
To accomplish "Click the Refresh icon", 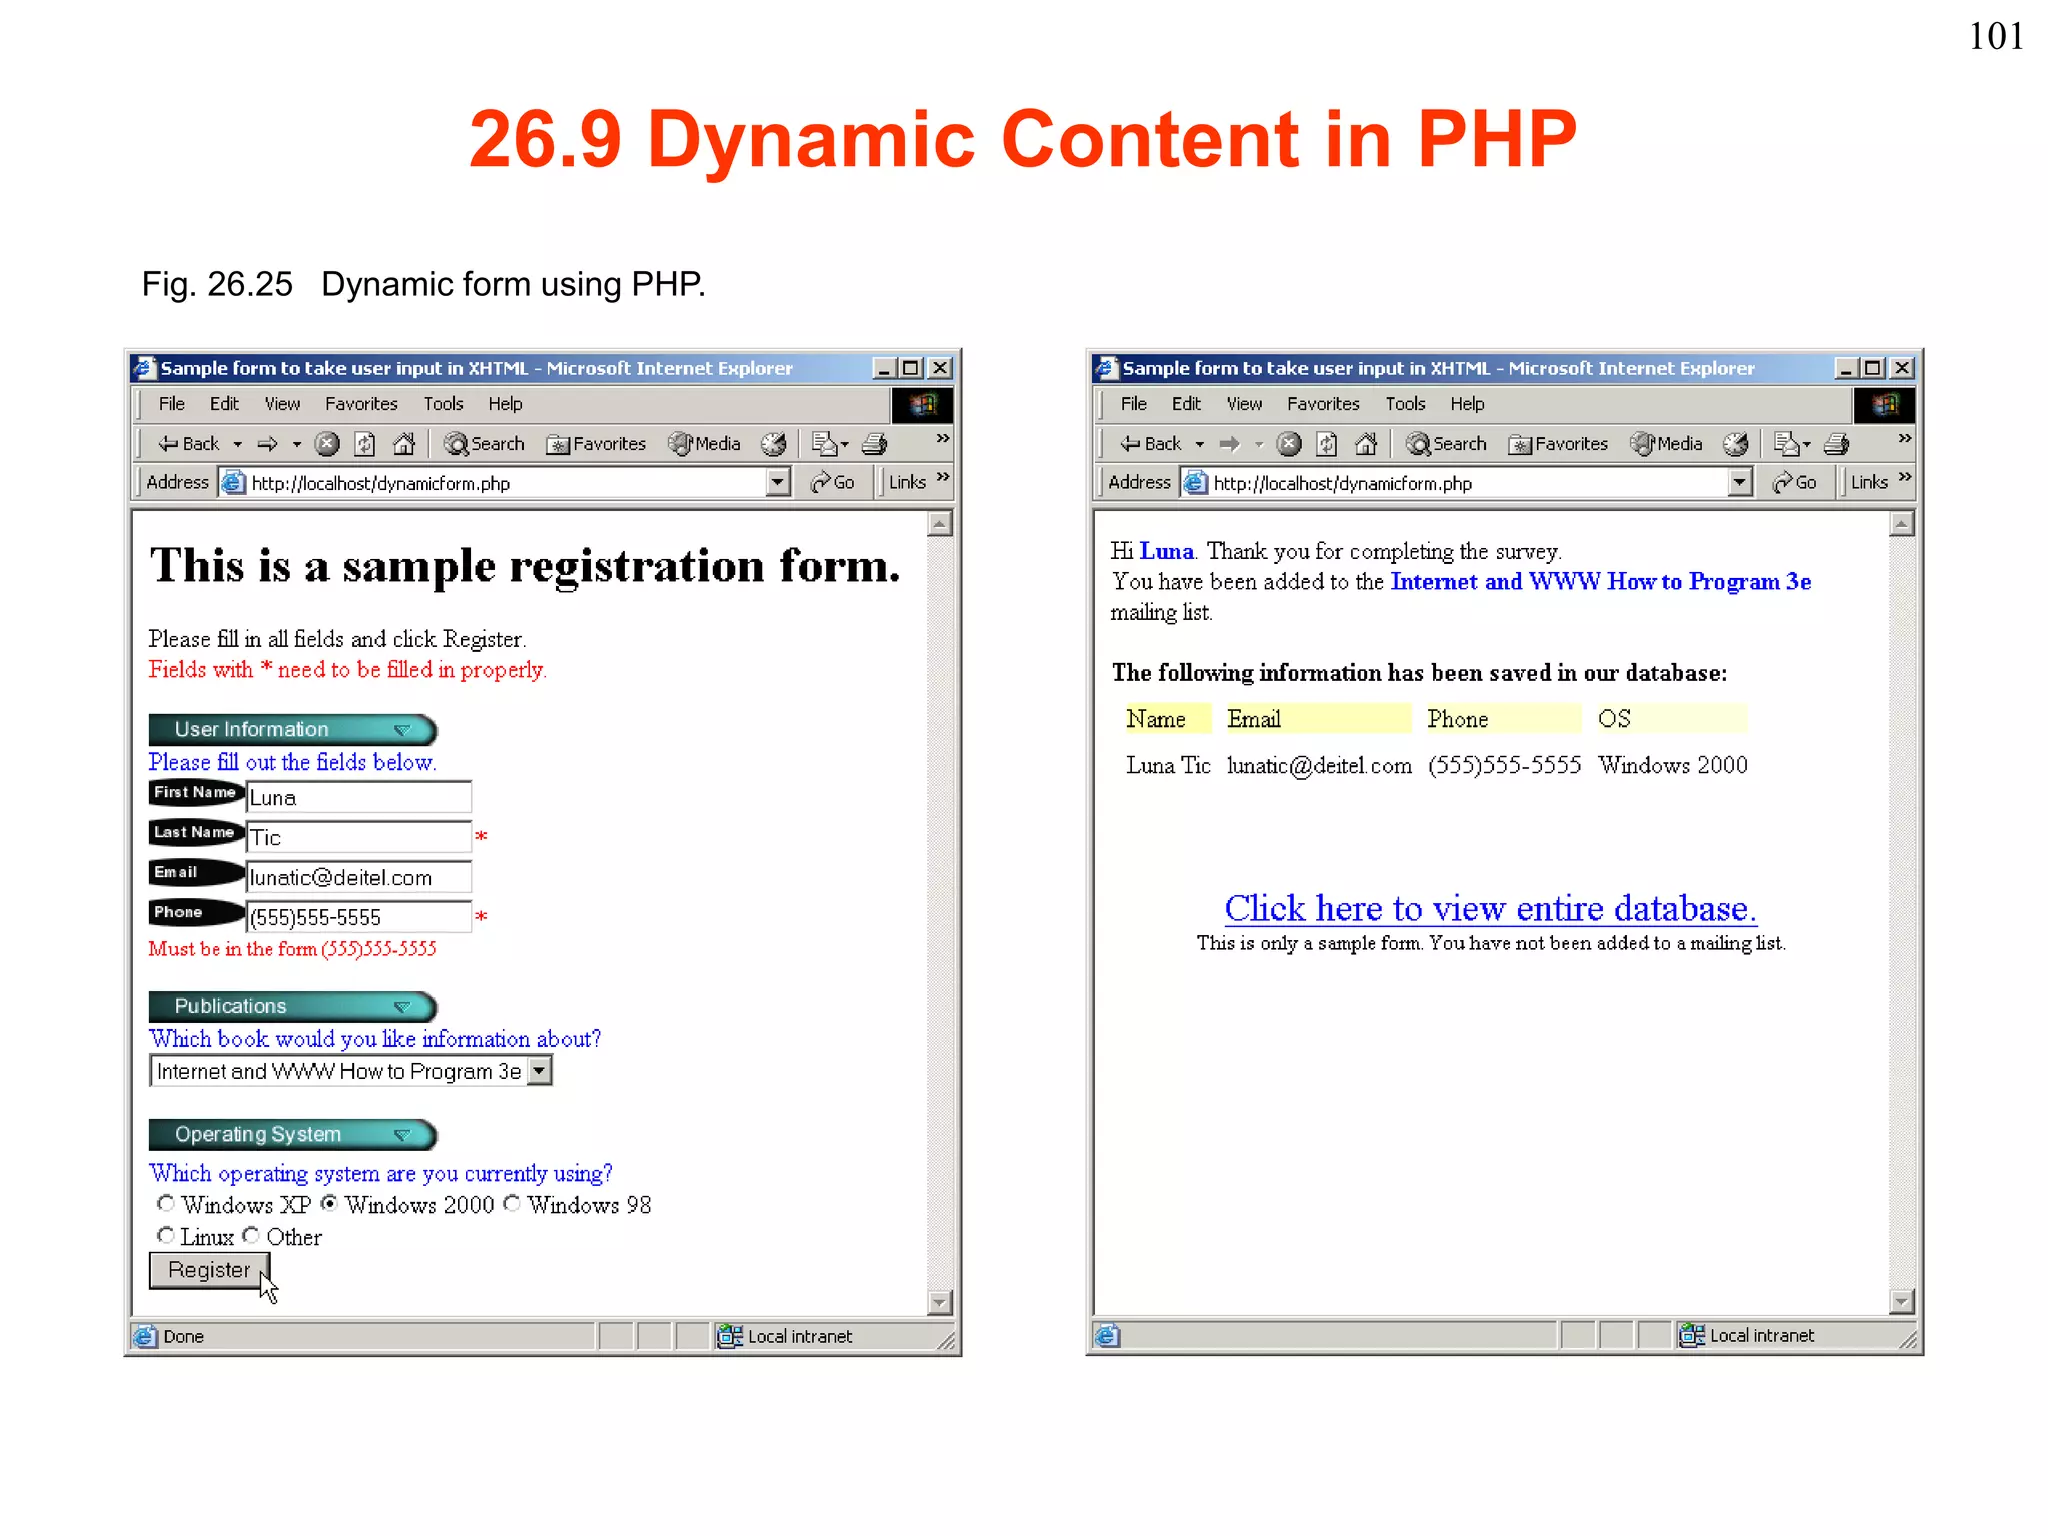I will point(366,443).
